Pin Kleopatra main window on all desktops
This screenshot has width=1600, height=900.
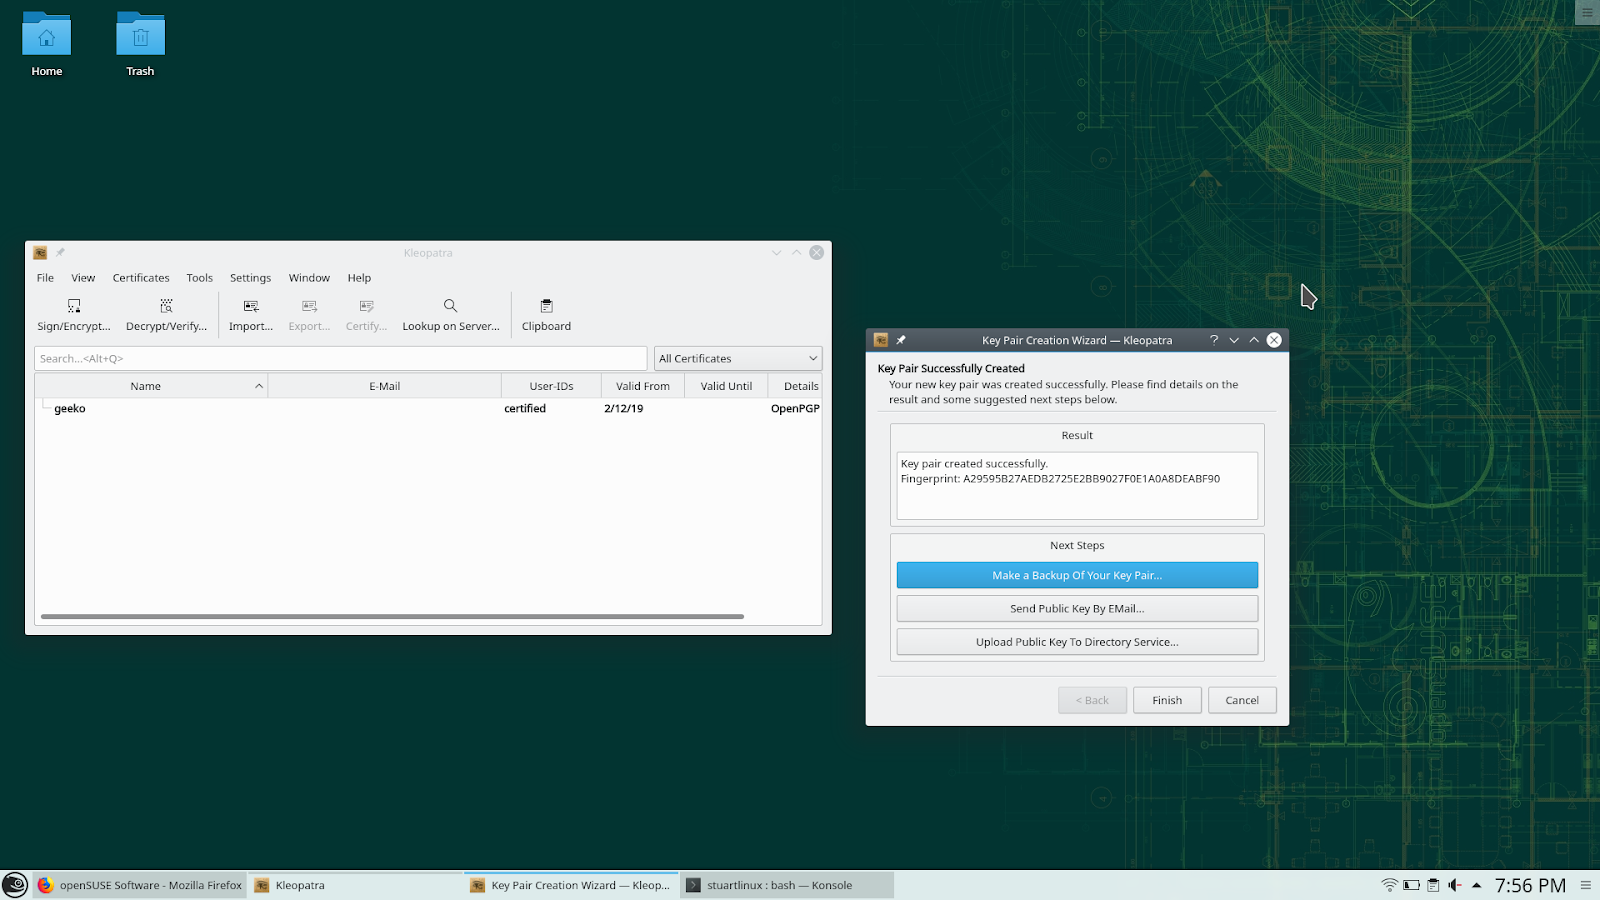click(x=60, y=253)
